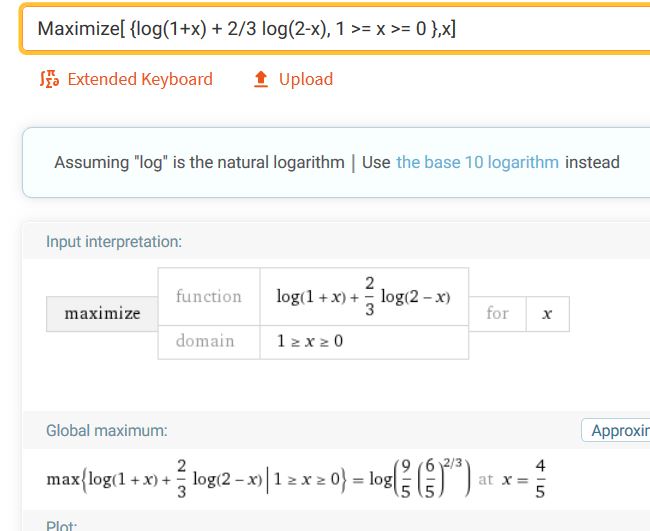Viewport: 650px width, 531px height.
Task: Select the "maximize" cell in interpretation table
Action: point(103,314)
